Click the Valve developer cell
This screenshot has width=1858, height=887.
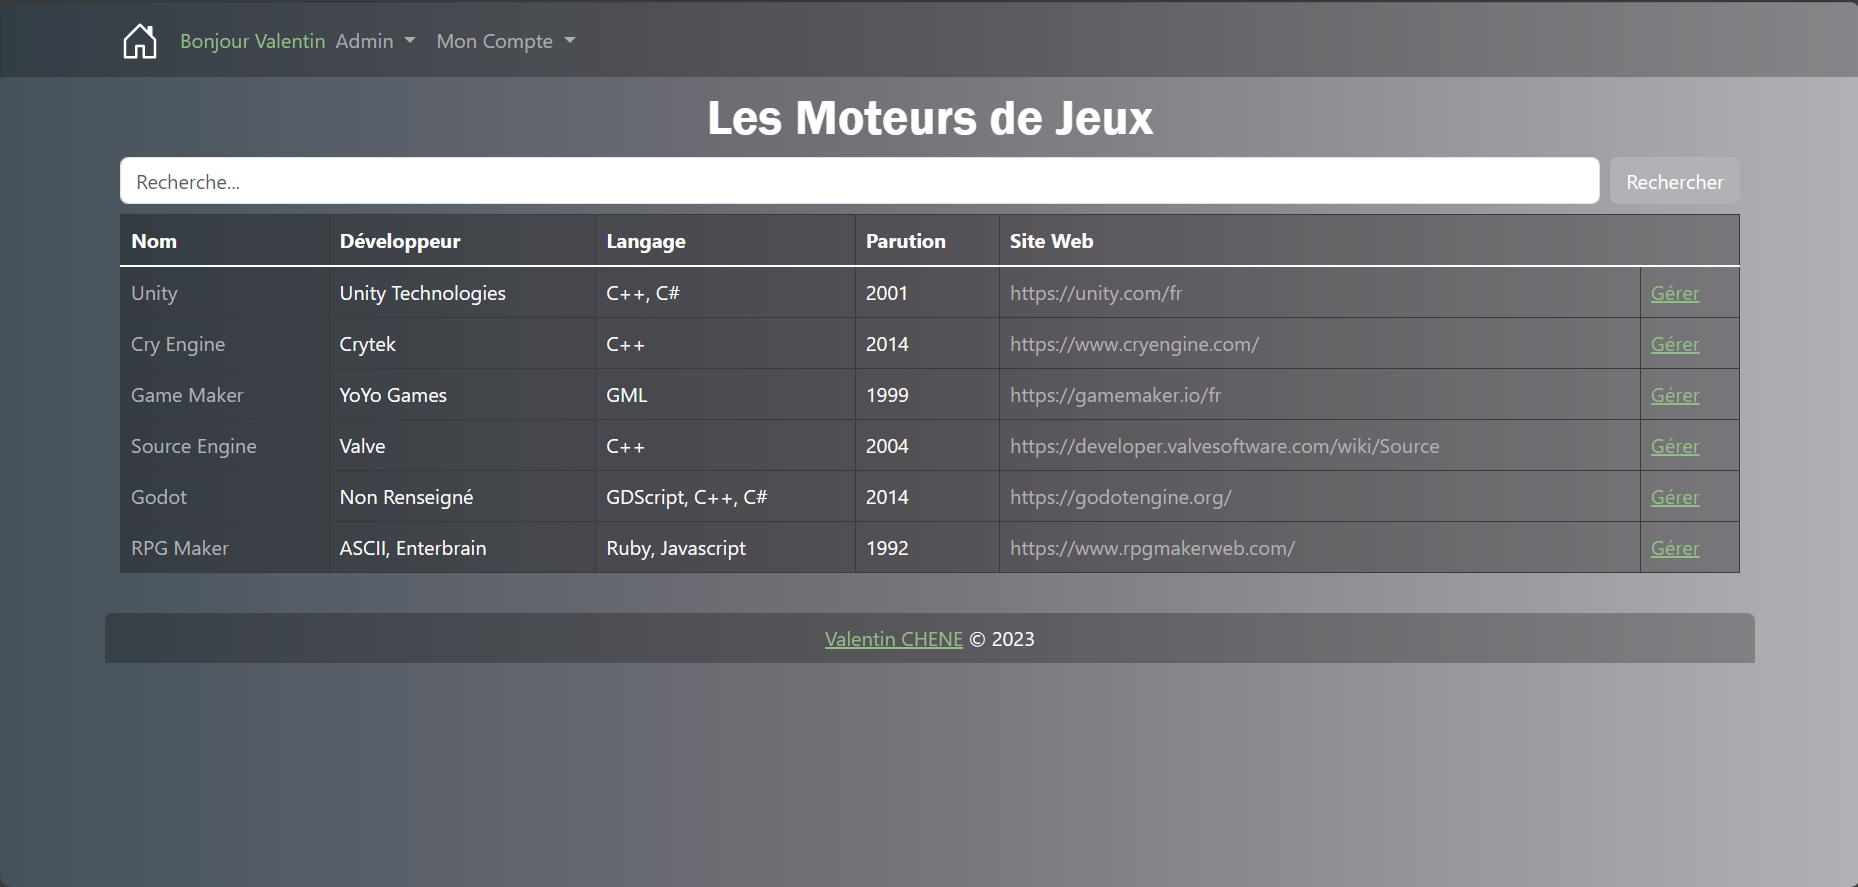coord(463,446)
